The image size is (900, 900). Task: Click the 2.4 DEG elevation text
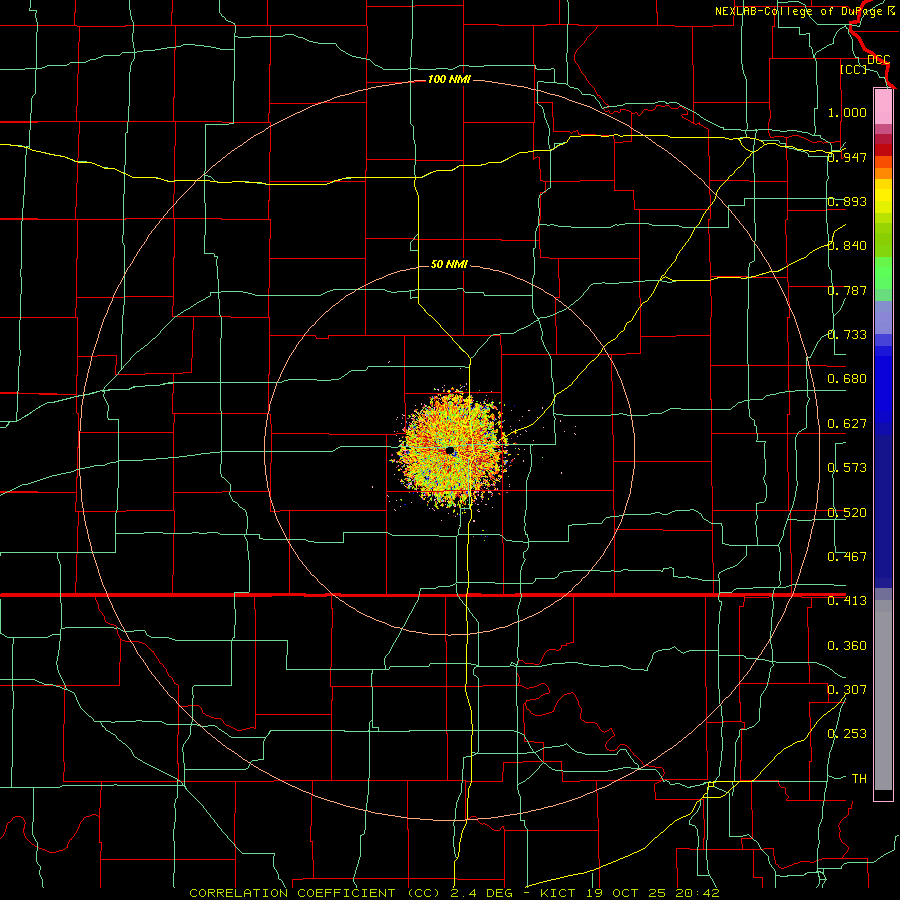480,893
